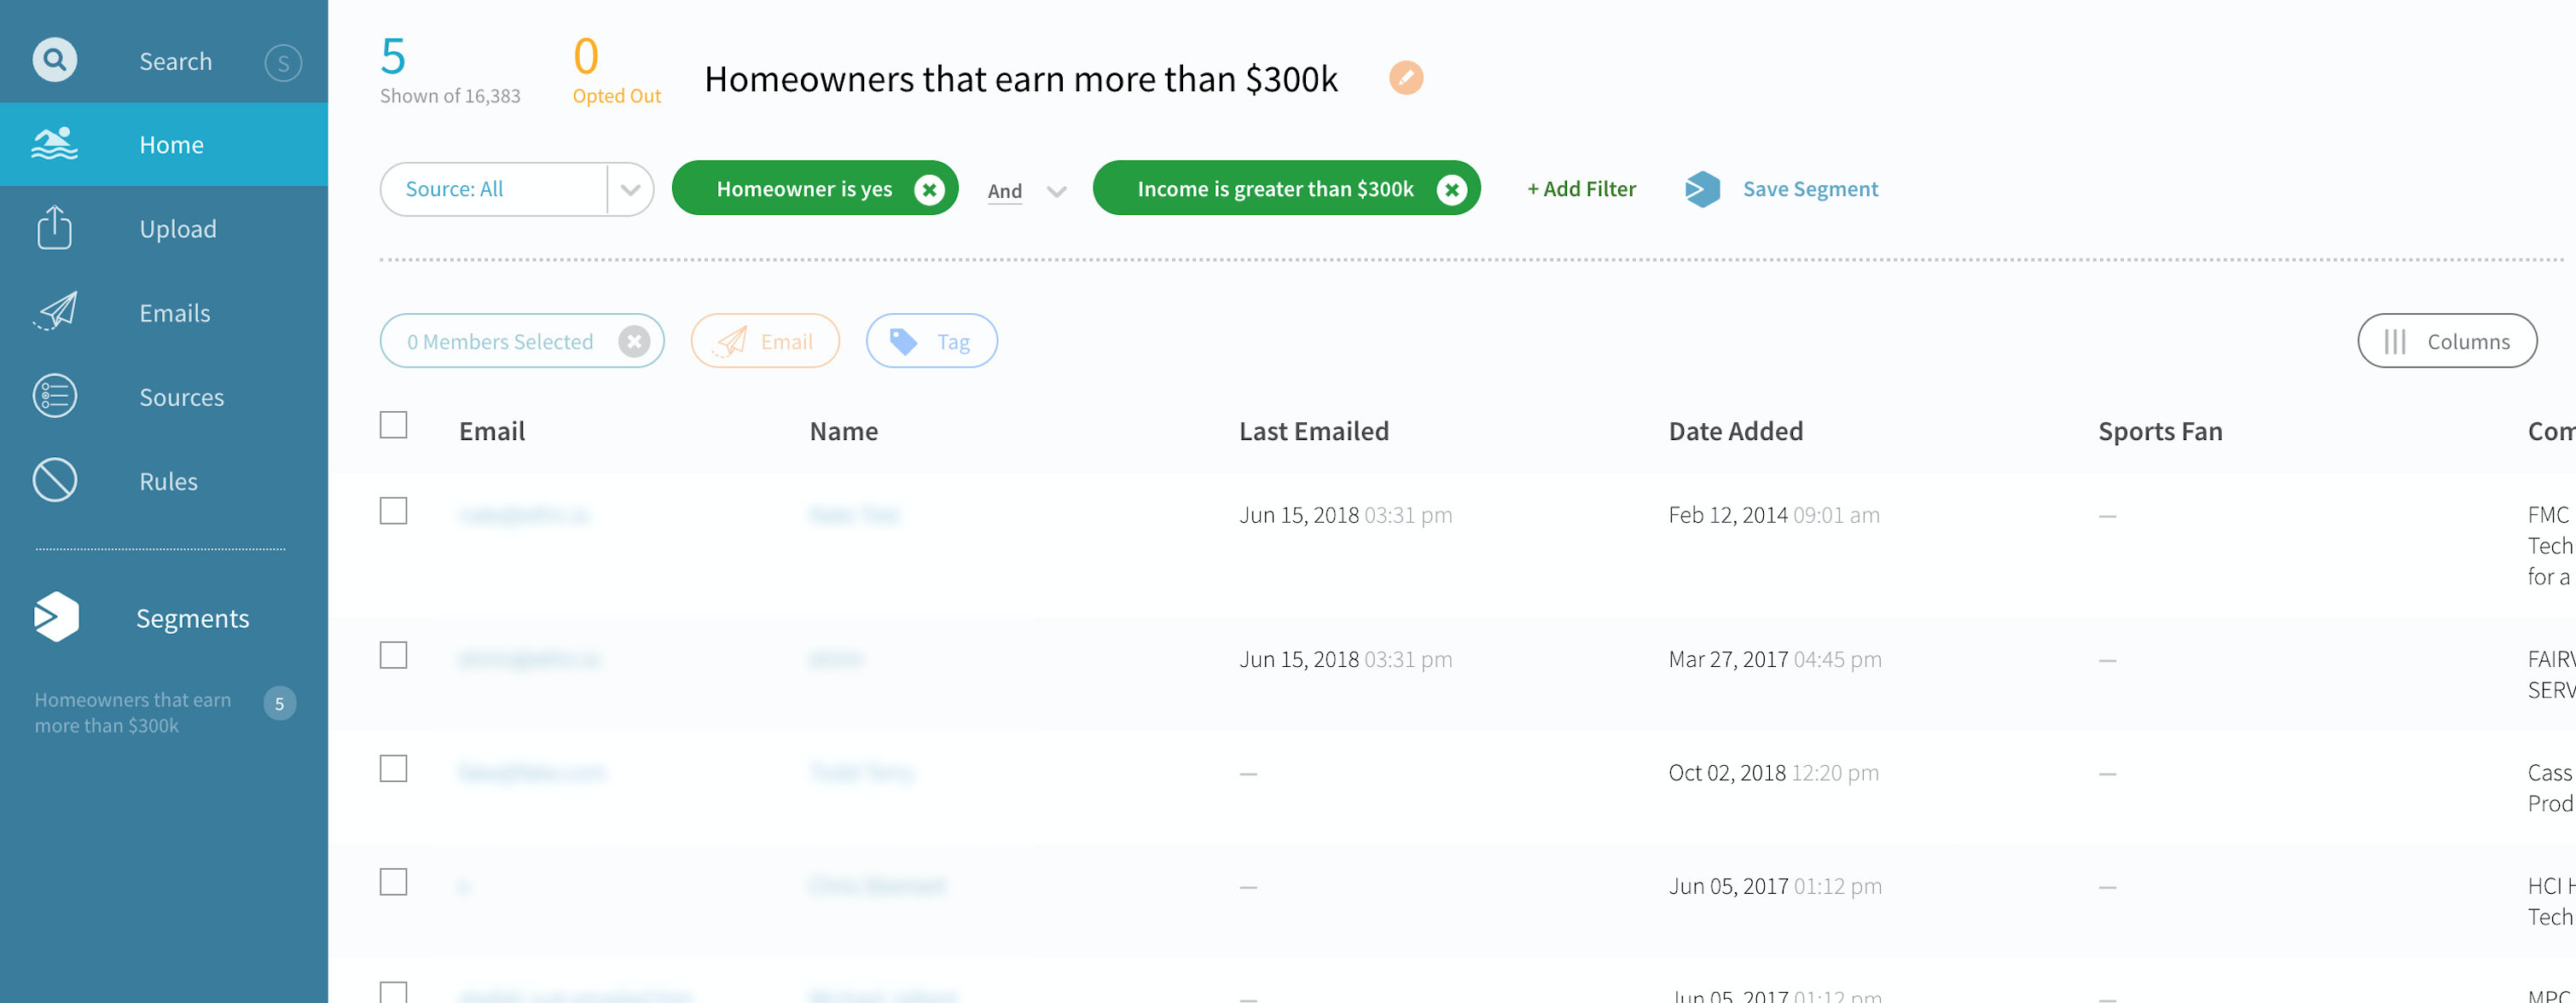Viewport: 2576px width, 1003px height.
Task: Open the Columns chooser
Action: (x=2446, y=342)
